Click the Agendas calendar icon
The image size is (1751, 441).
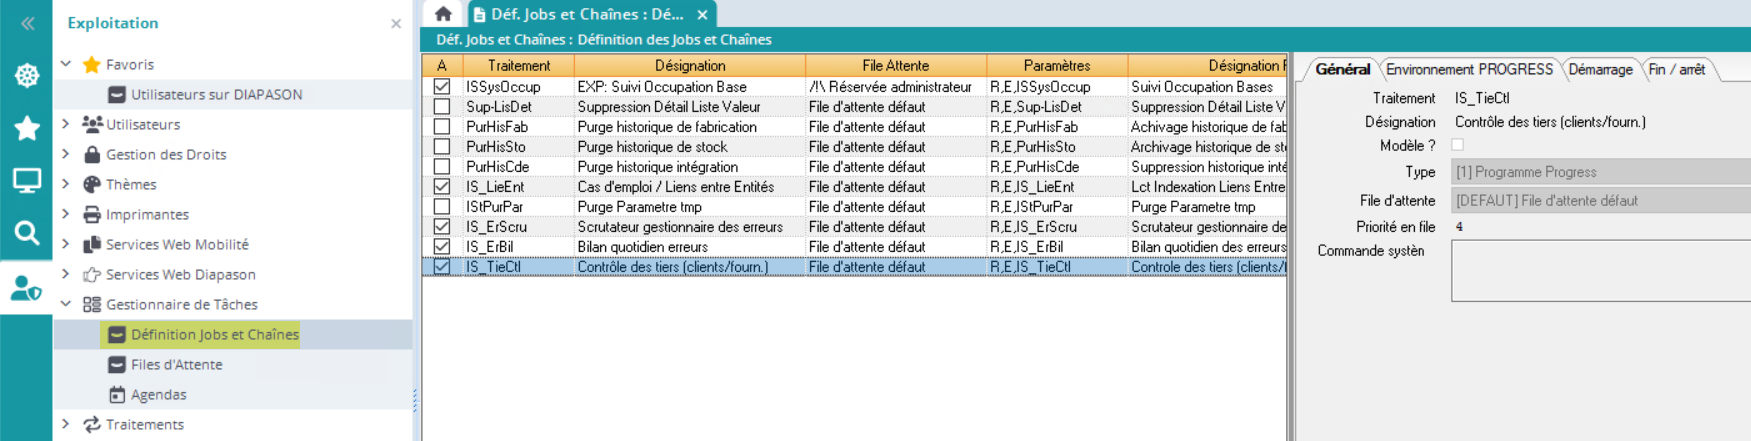[117, 394]
